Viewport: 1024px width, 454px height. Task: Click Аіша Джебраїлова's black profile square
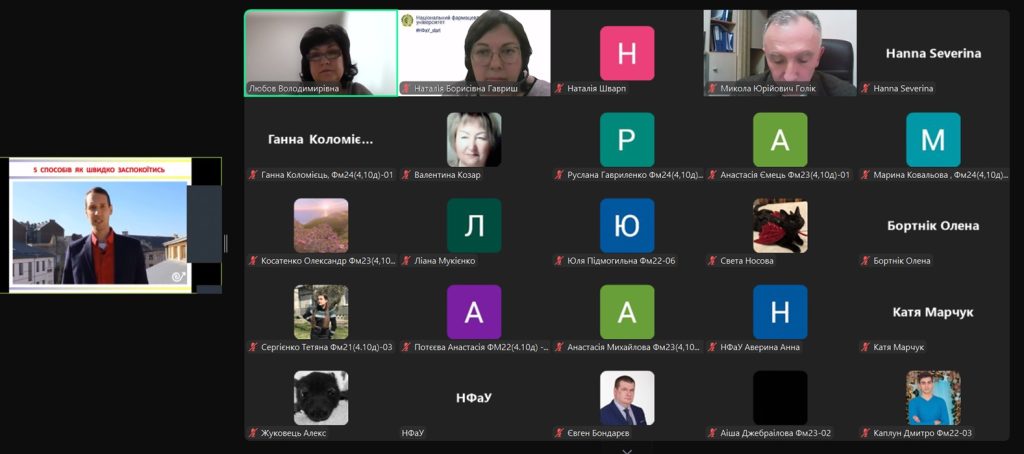(780, 398)
